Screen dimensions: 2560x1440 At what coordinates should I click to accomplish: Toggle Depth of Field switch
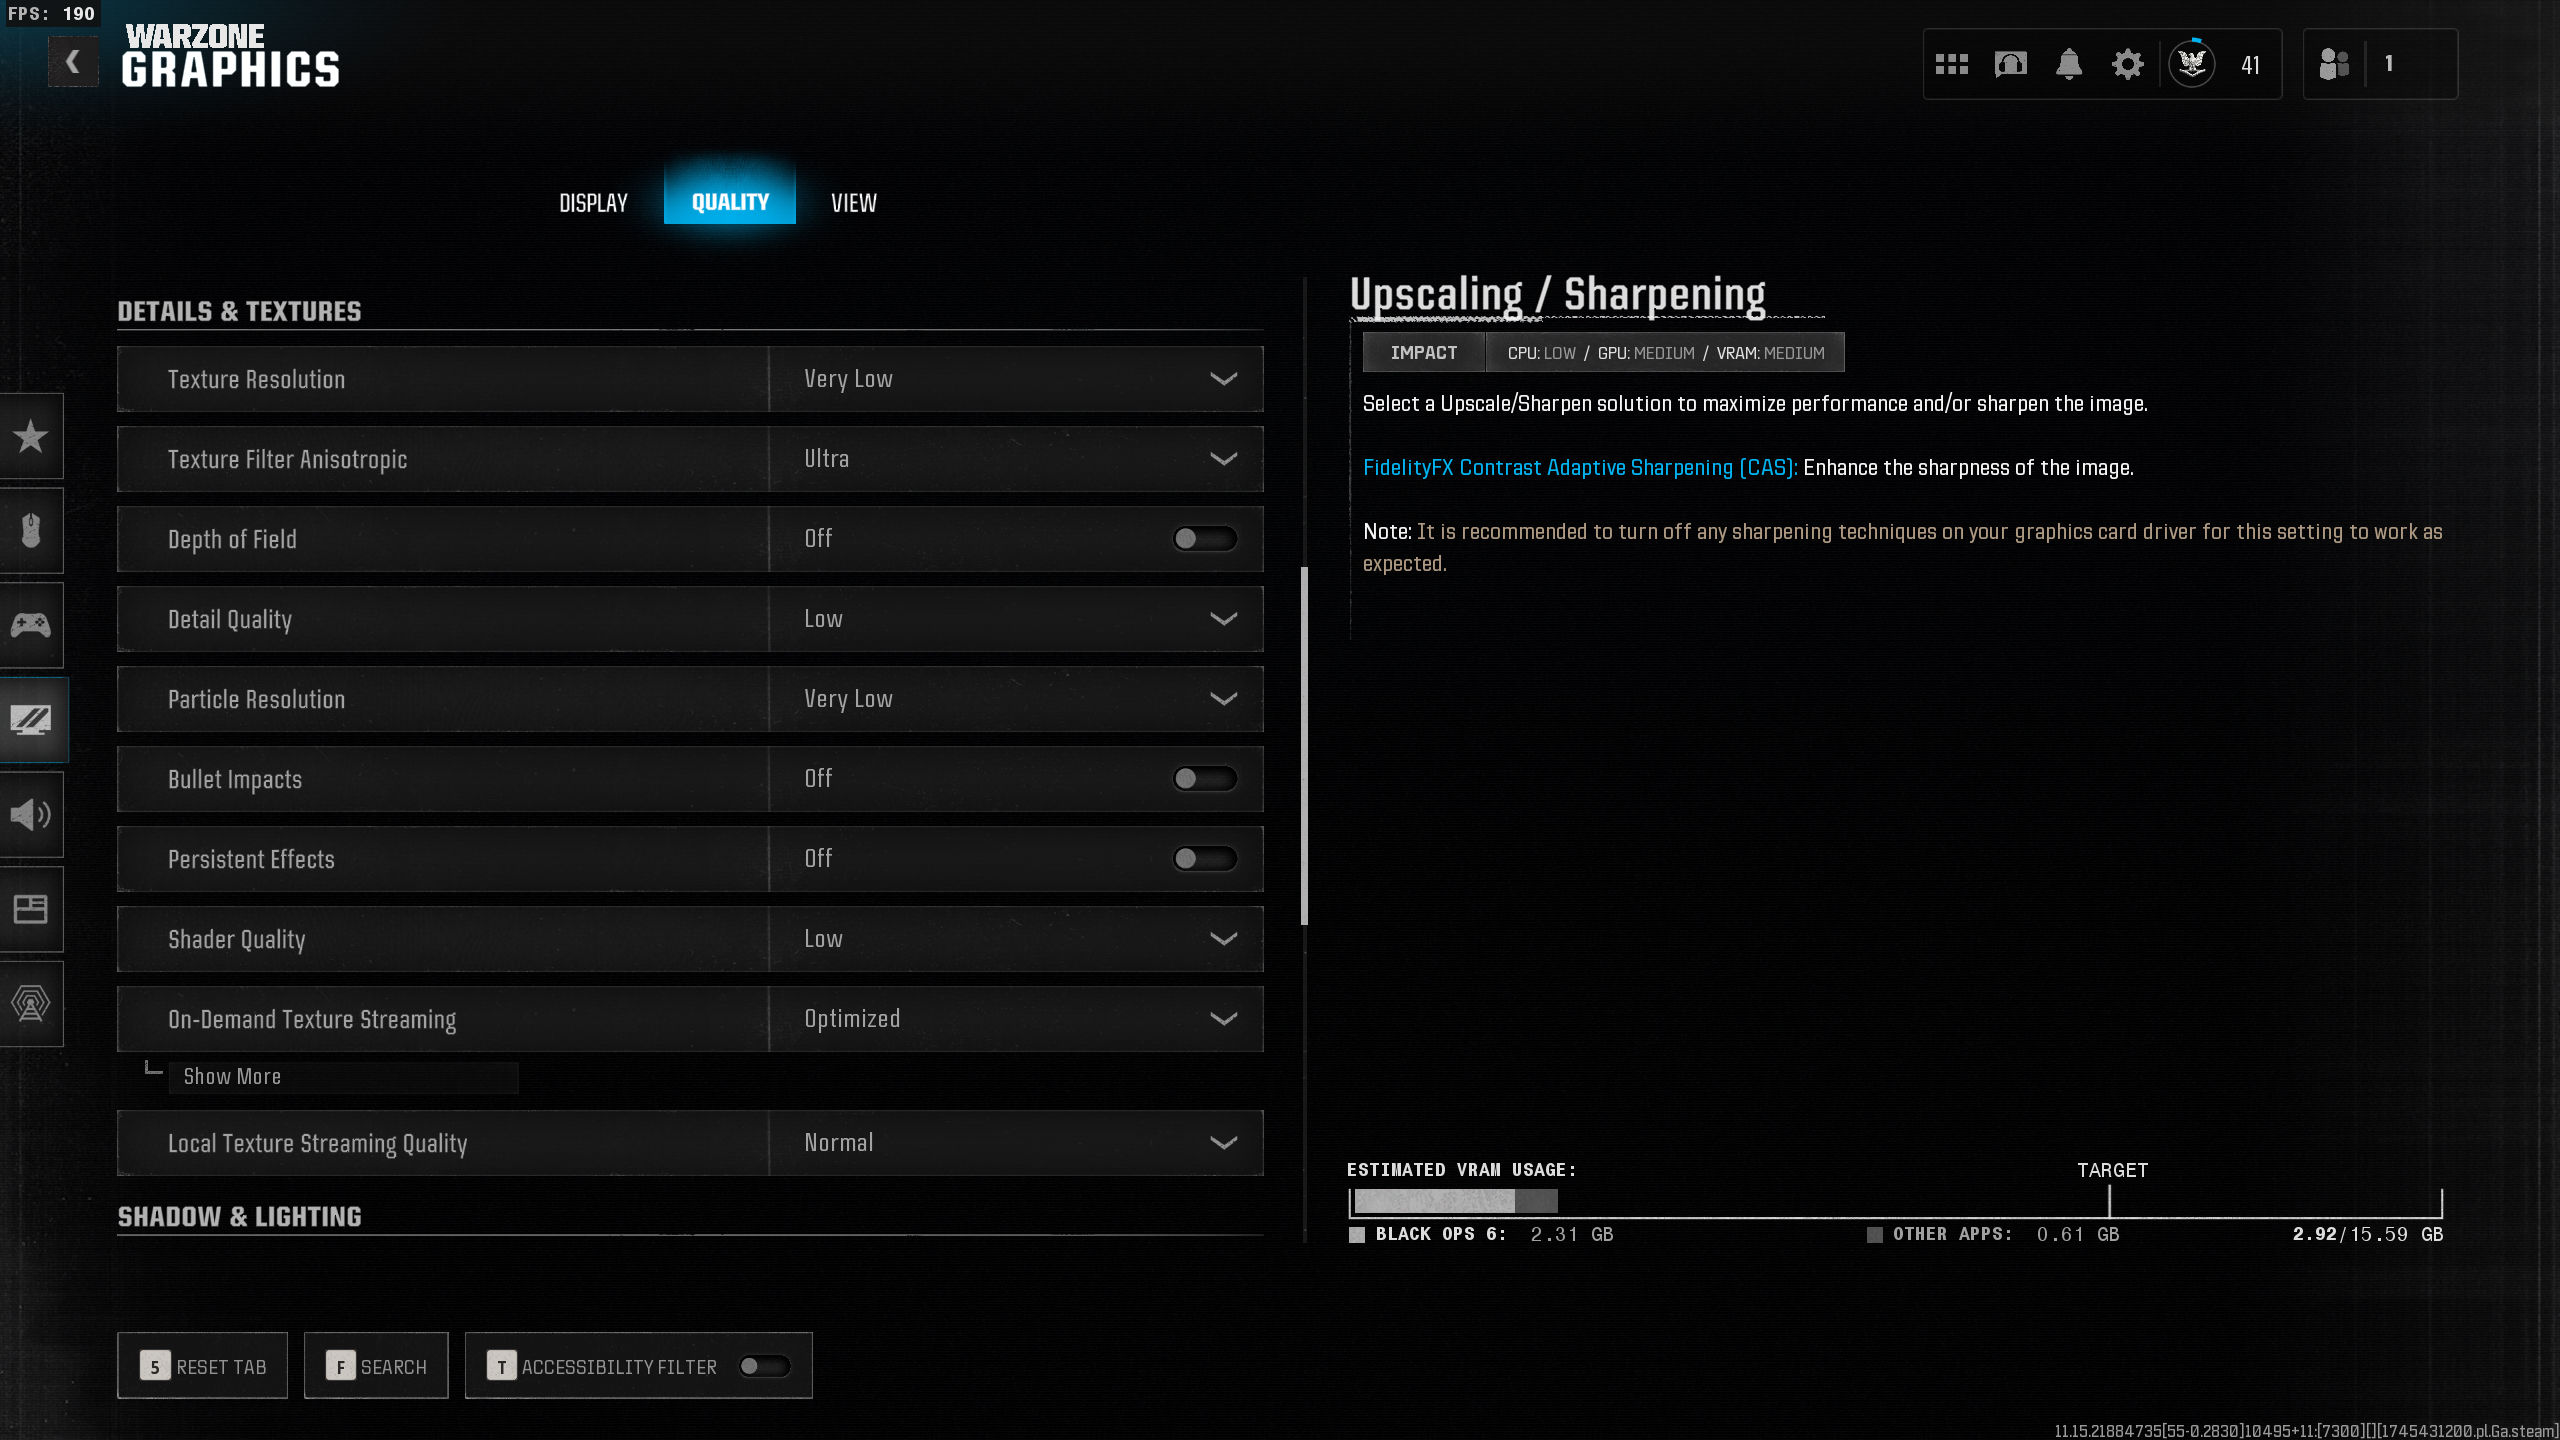click(x=1204, y=539)
